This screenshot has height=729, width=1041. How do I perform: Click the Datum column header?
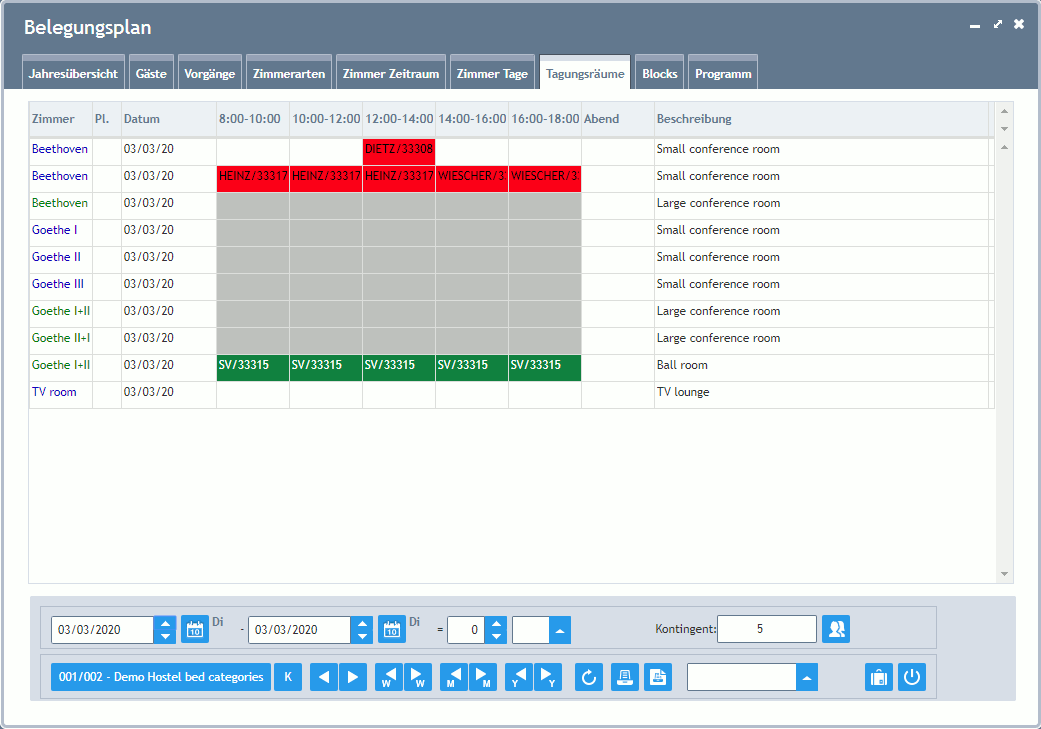(x=169, y=119)
